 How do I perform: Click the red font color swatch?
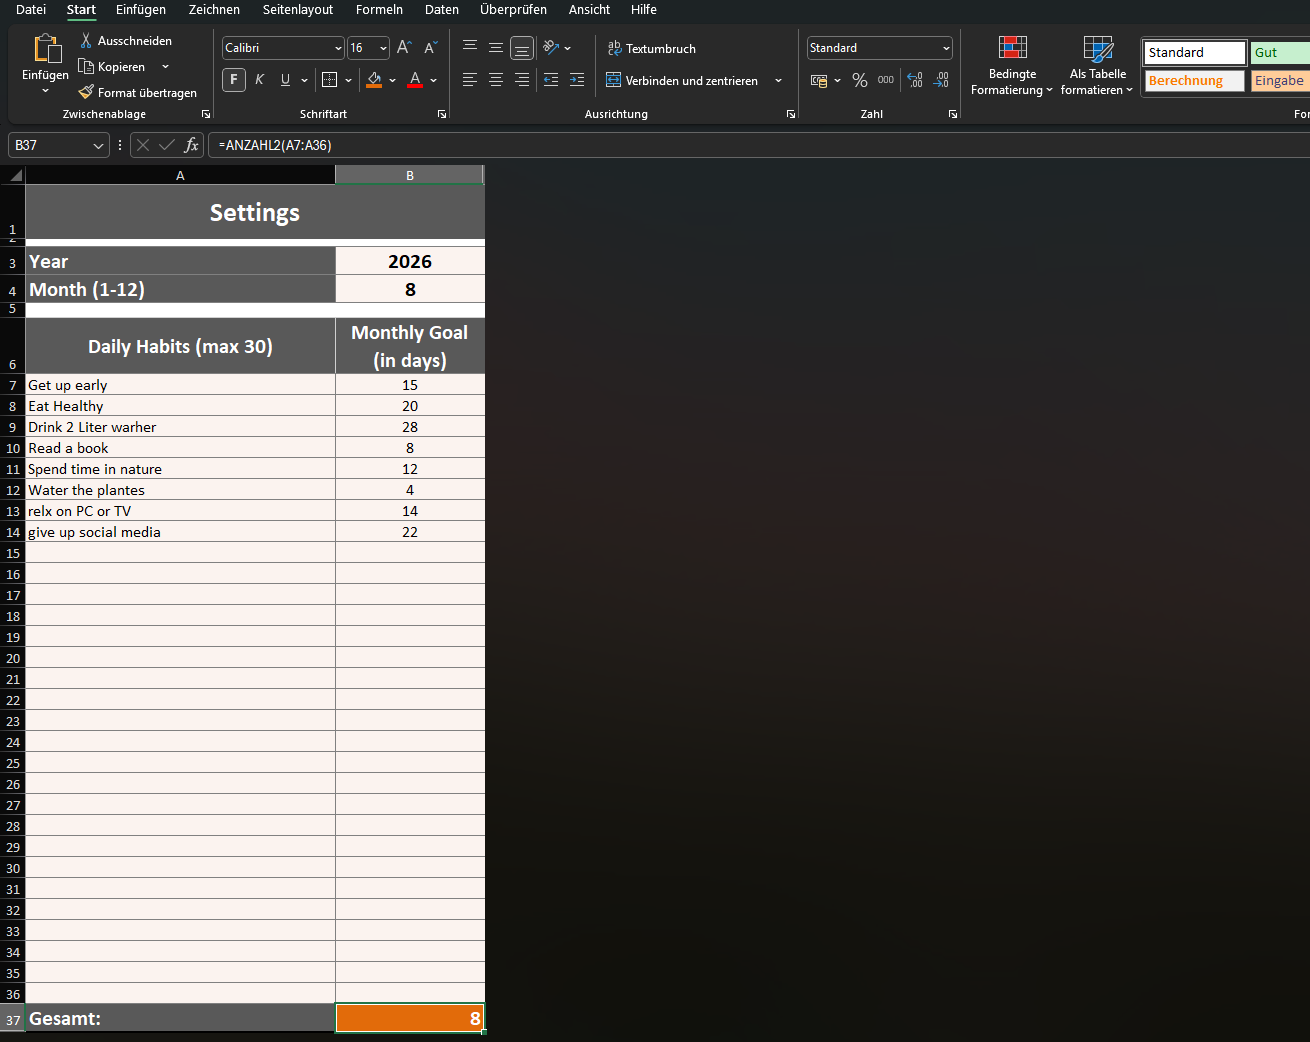[x=415, y=80]
